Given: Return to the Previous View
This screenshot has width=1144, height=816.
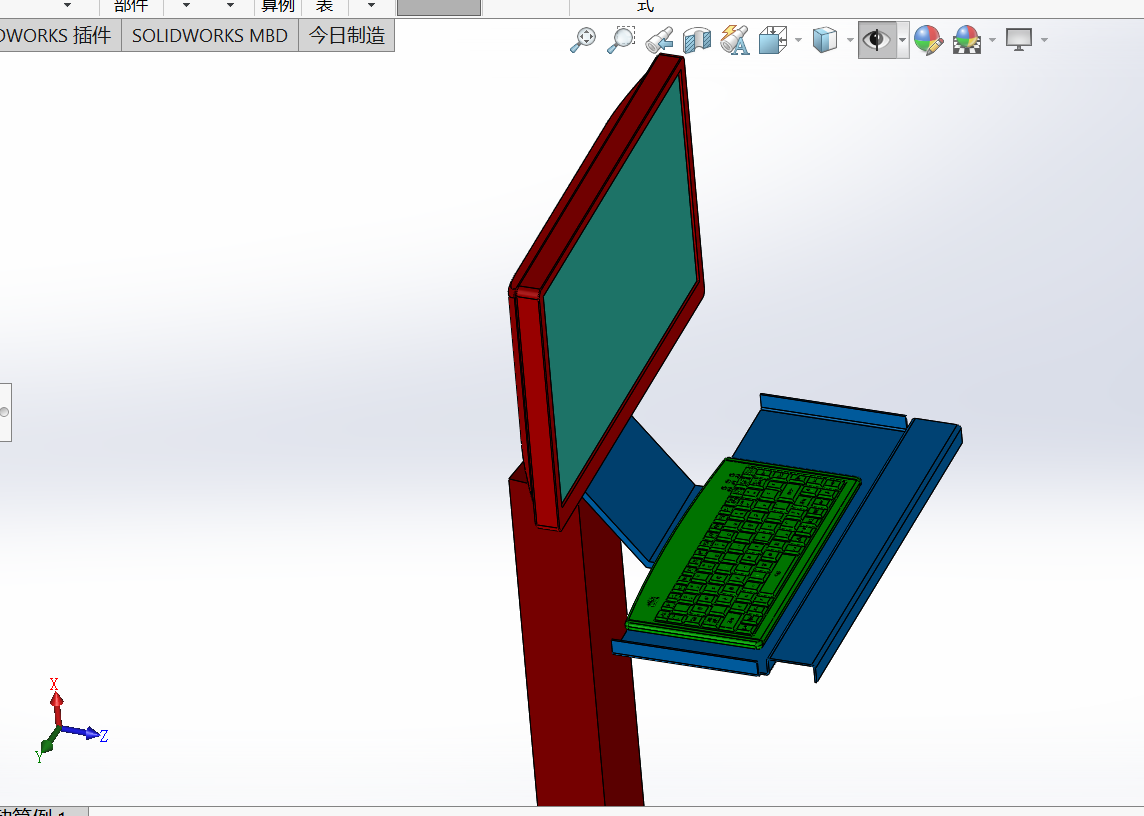Looking at the screenshot, I should (x=660, y=39).
